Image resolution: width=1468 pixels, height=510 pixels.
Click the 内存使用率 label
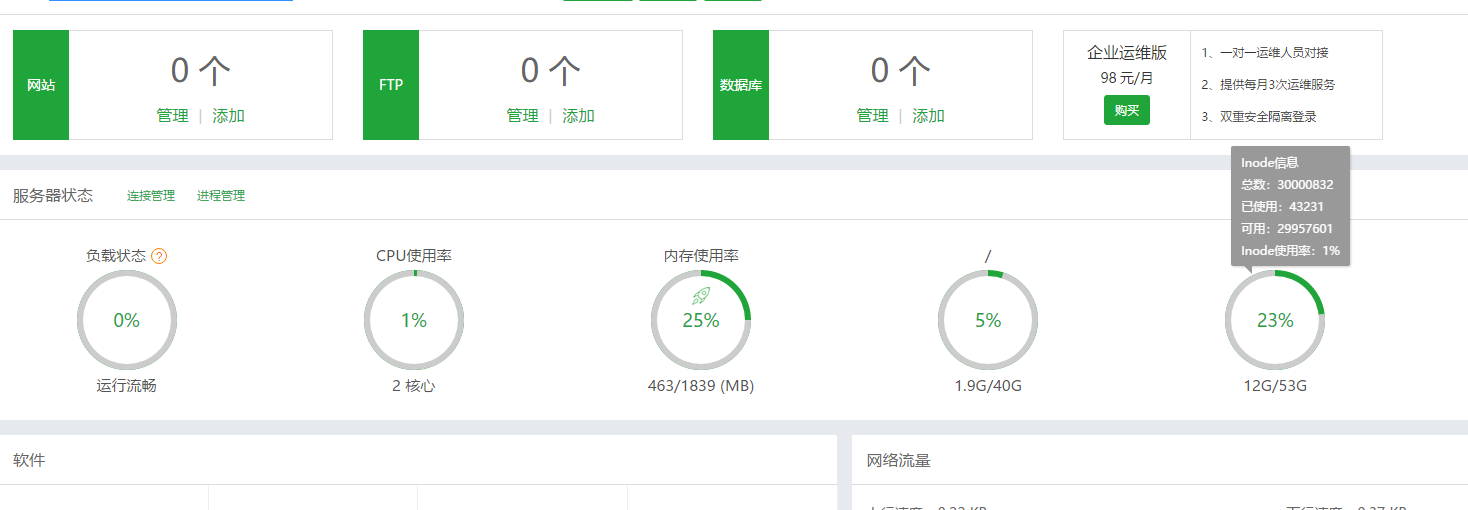pyautogui.click(x=701, y=256)
